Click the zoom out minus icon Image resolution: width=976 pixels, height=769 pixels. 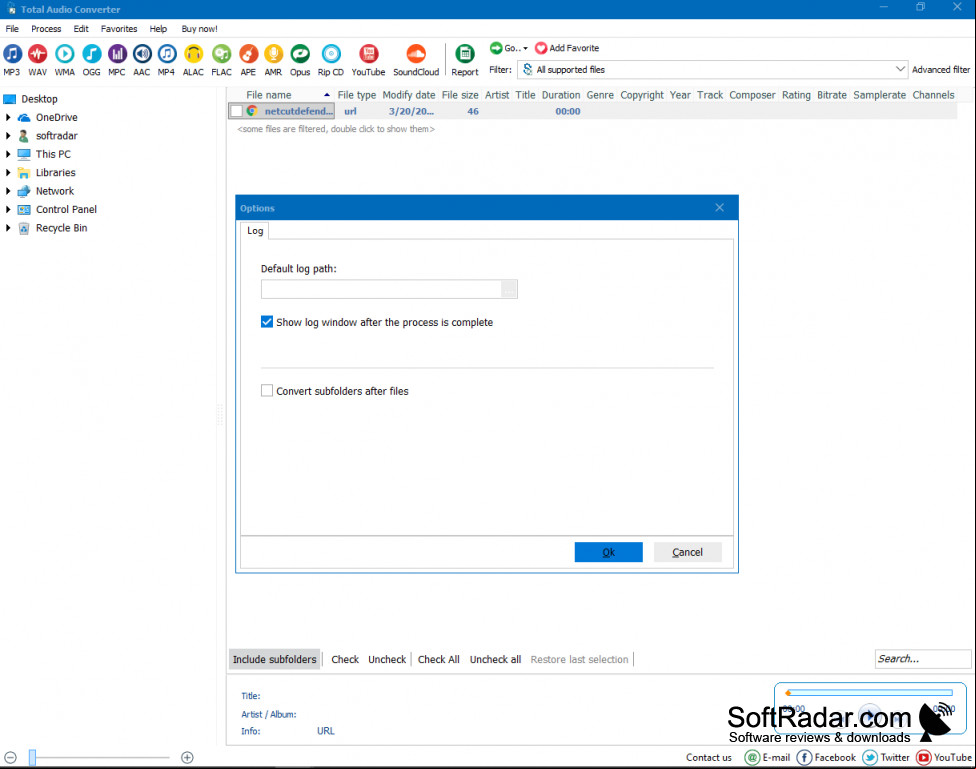click(x=10, y=757)
